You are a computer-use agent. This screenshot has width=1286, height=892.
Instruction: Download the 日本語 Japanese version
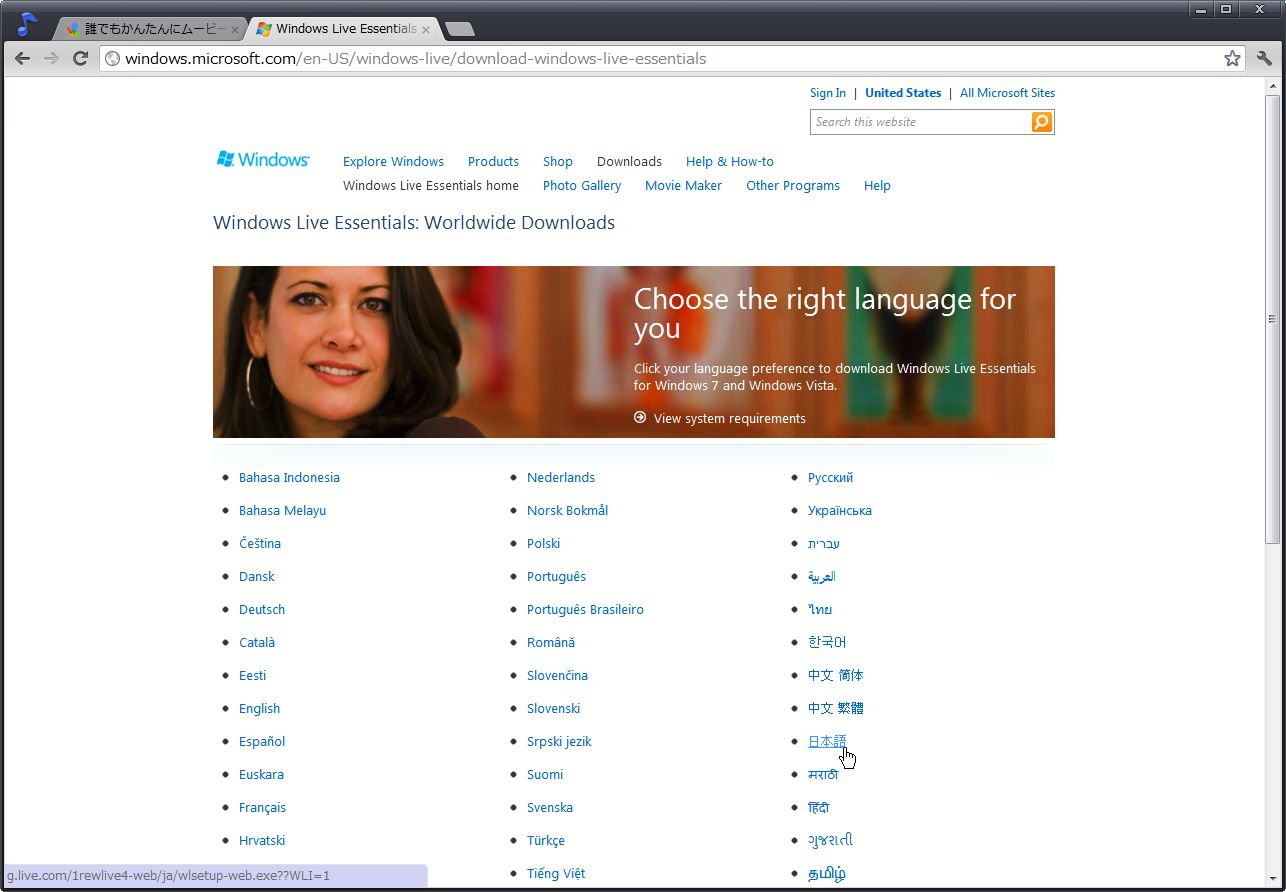tap(827, 741)
